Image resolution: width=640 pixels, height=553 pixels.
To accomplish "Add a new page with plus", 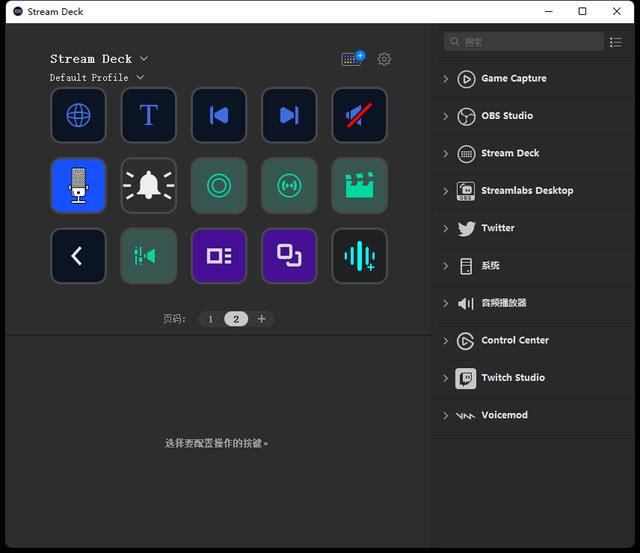I will pyautogui.click(x=262, y=319).
